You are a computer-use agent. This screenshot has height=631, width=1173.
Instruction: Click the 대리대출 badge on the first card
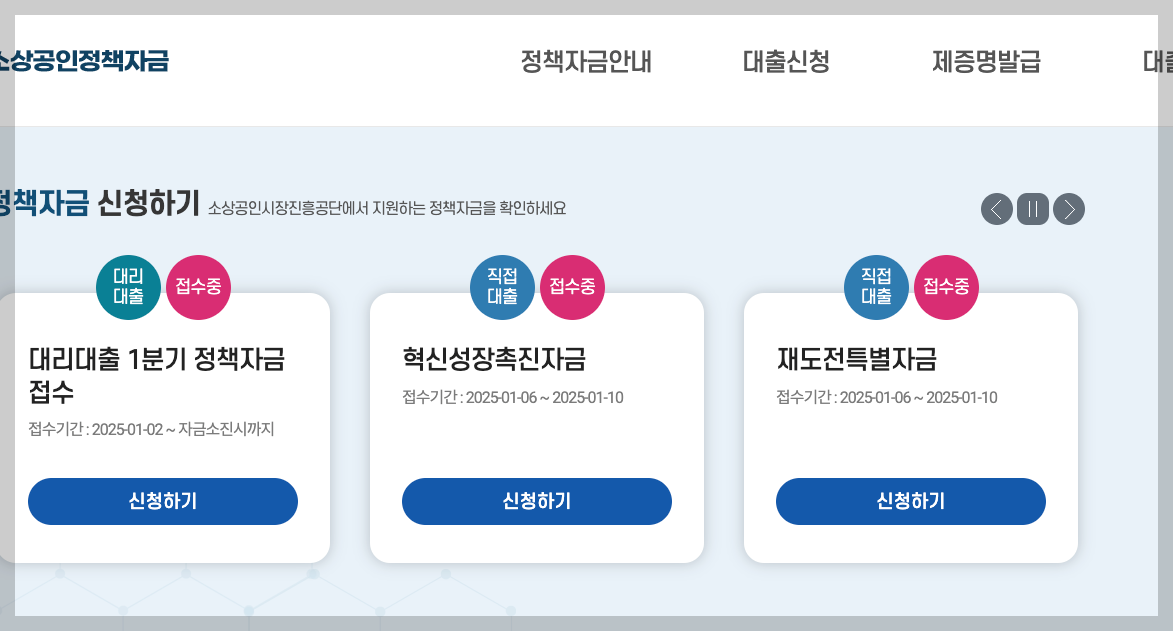pyautogui.click(x=128, y=287)
